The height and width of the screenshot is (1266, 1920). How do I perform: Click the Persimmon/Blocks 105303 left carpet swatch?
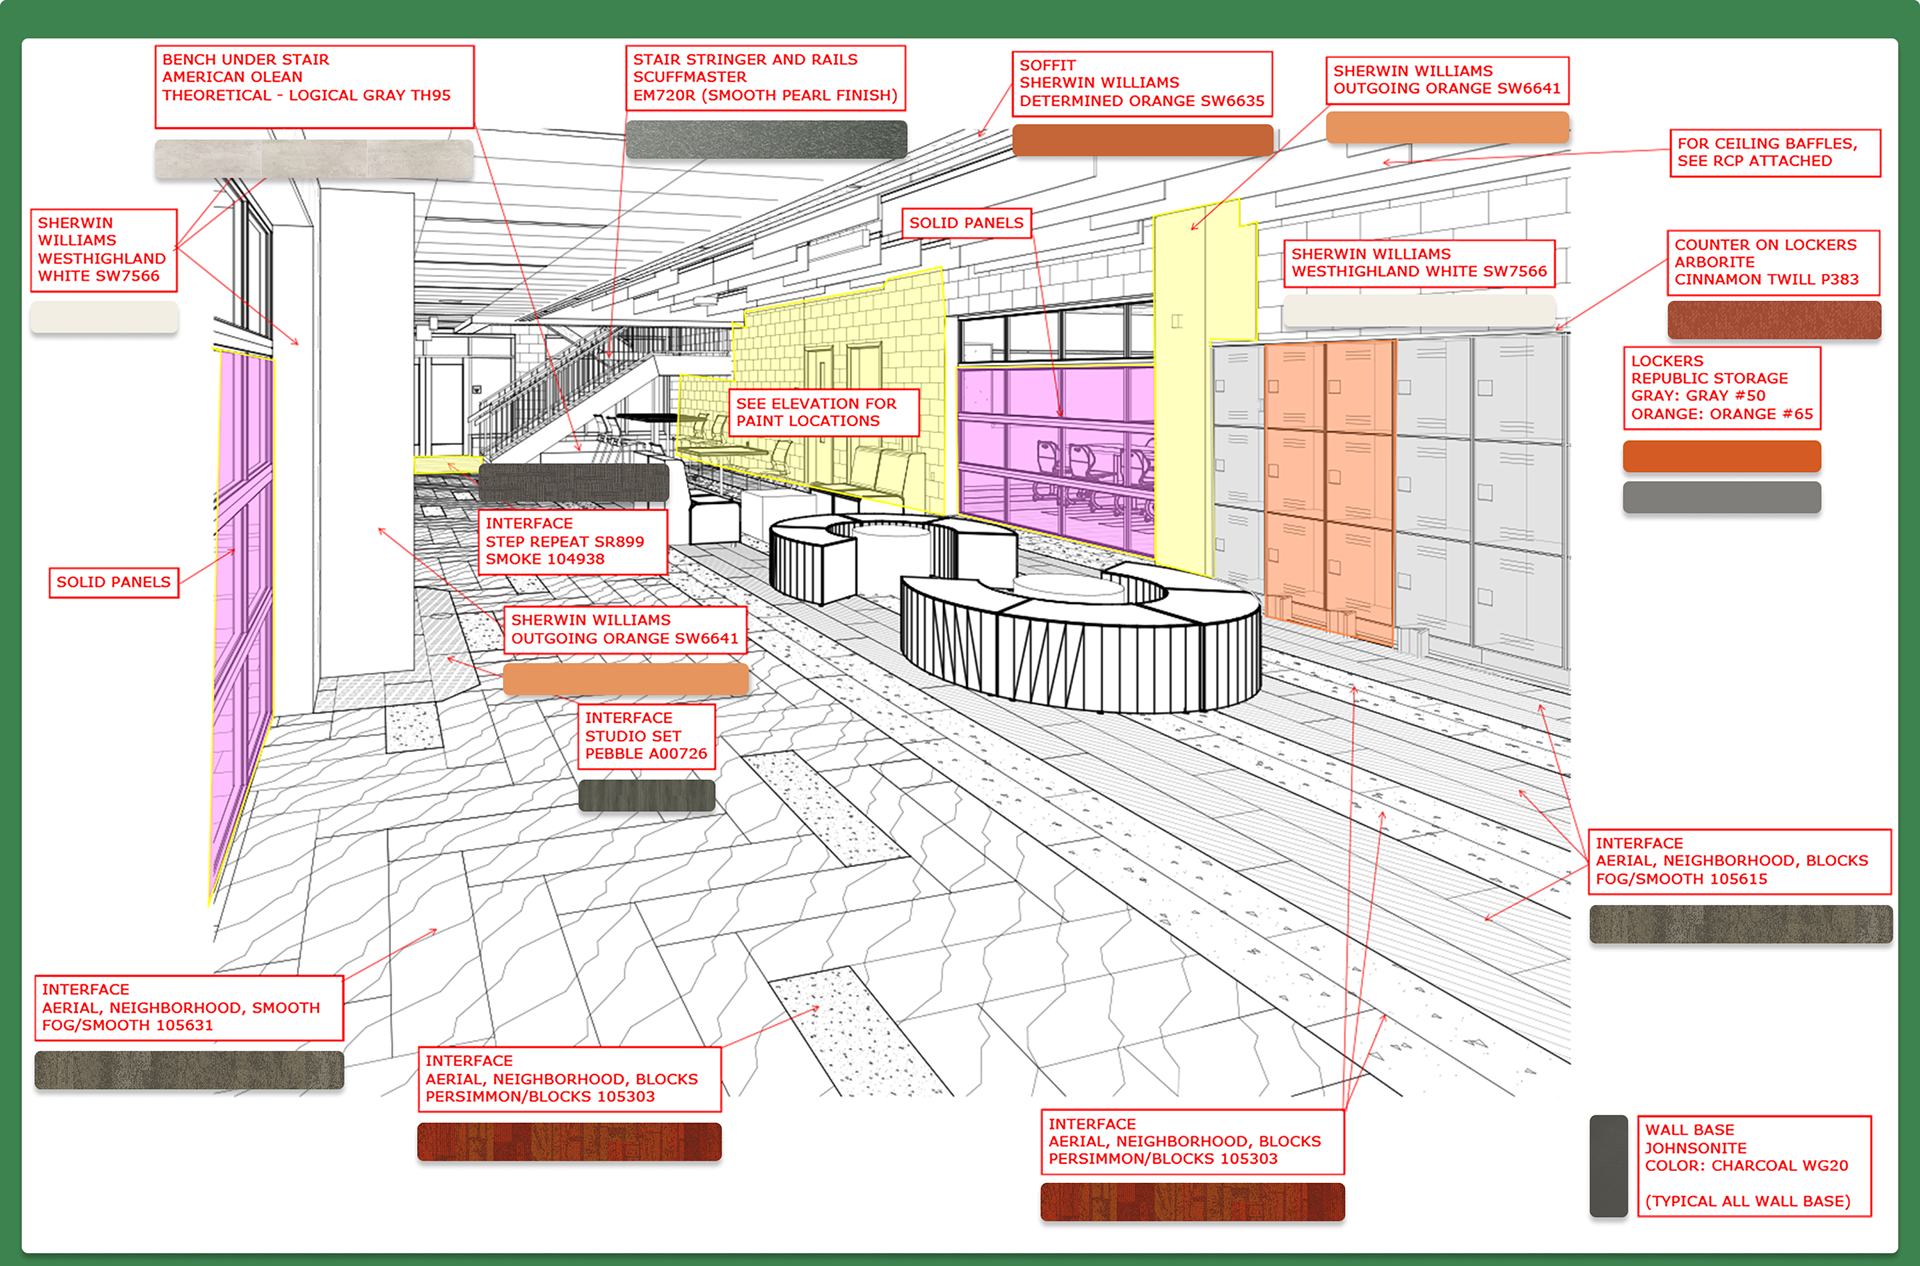click(x=568, y=1142)
